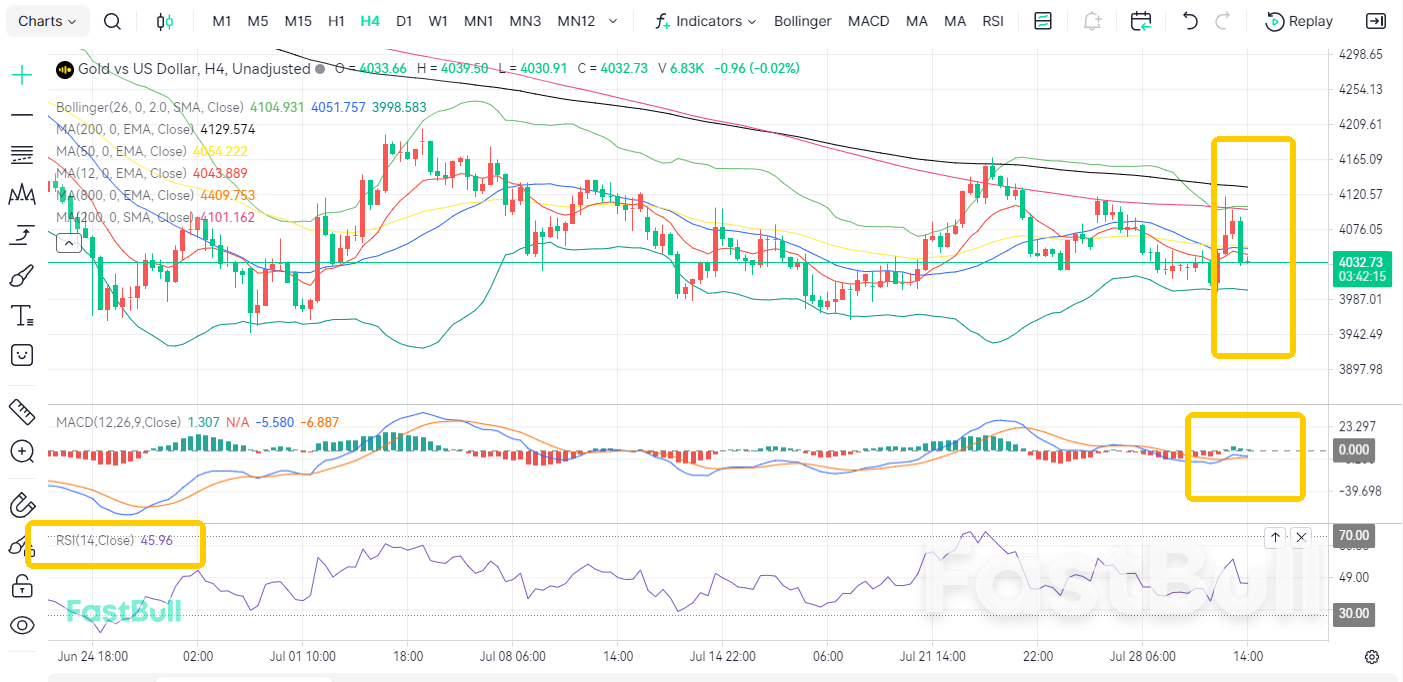Open chart settings gear at bottom right
This screenshot has height=682, width=1403.
[x=1372, y=657]
